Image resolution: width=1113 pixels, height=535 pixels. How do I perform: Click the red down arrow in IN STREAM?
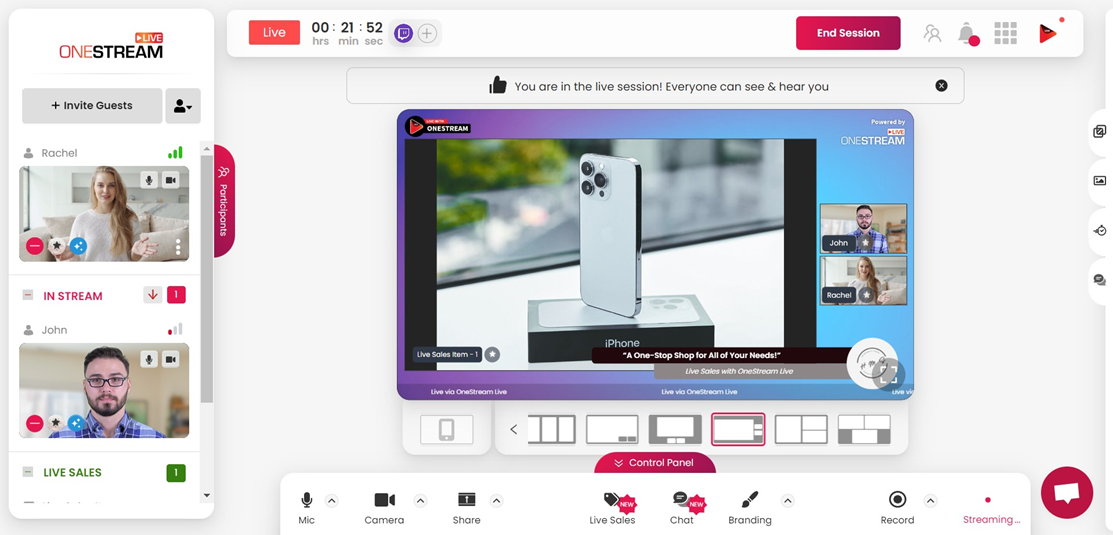click(153, 294)
